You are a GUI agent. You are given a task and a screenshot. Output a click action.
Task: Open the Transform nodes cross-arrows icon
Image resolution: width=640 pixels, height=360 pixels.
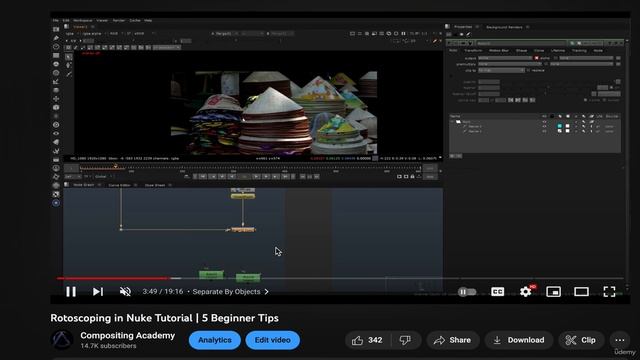click(56, 99)
